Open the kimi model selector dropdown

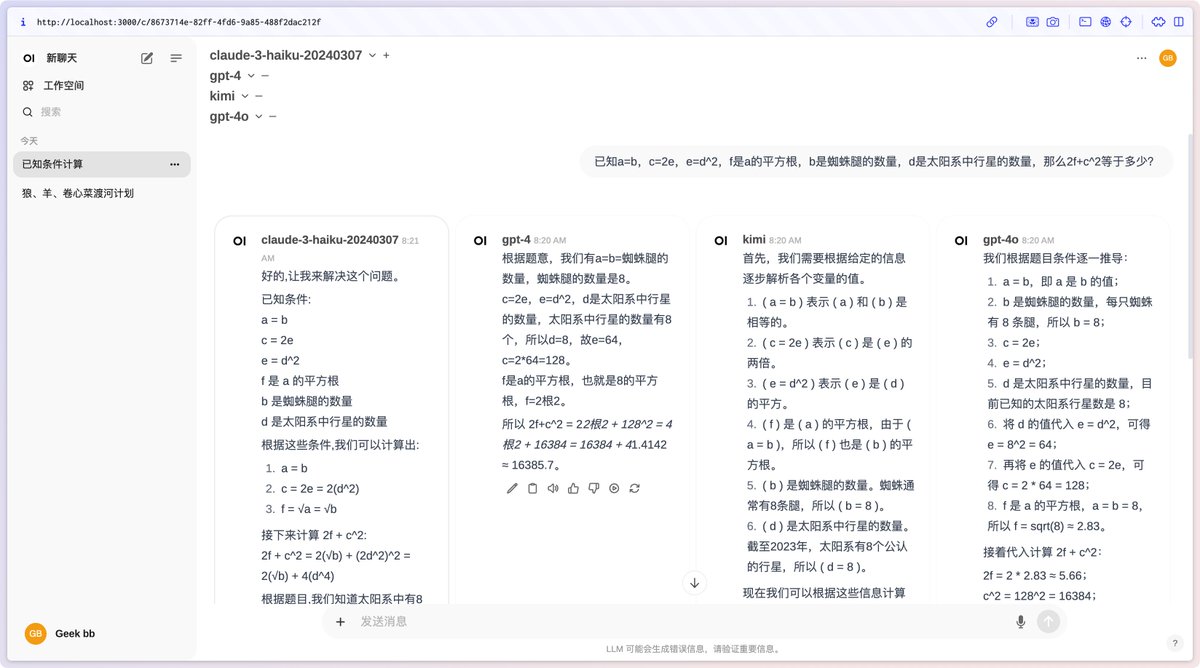point(243,95)
